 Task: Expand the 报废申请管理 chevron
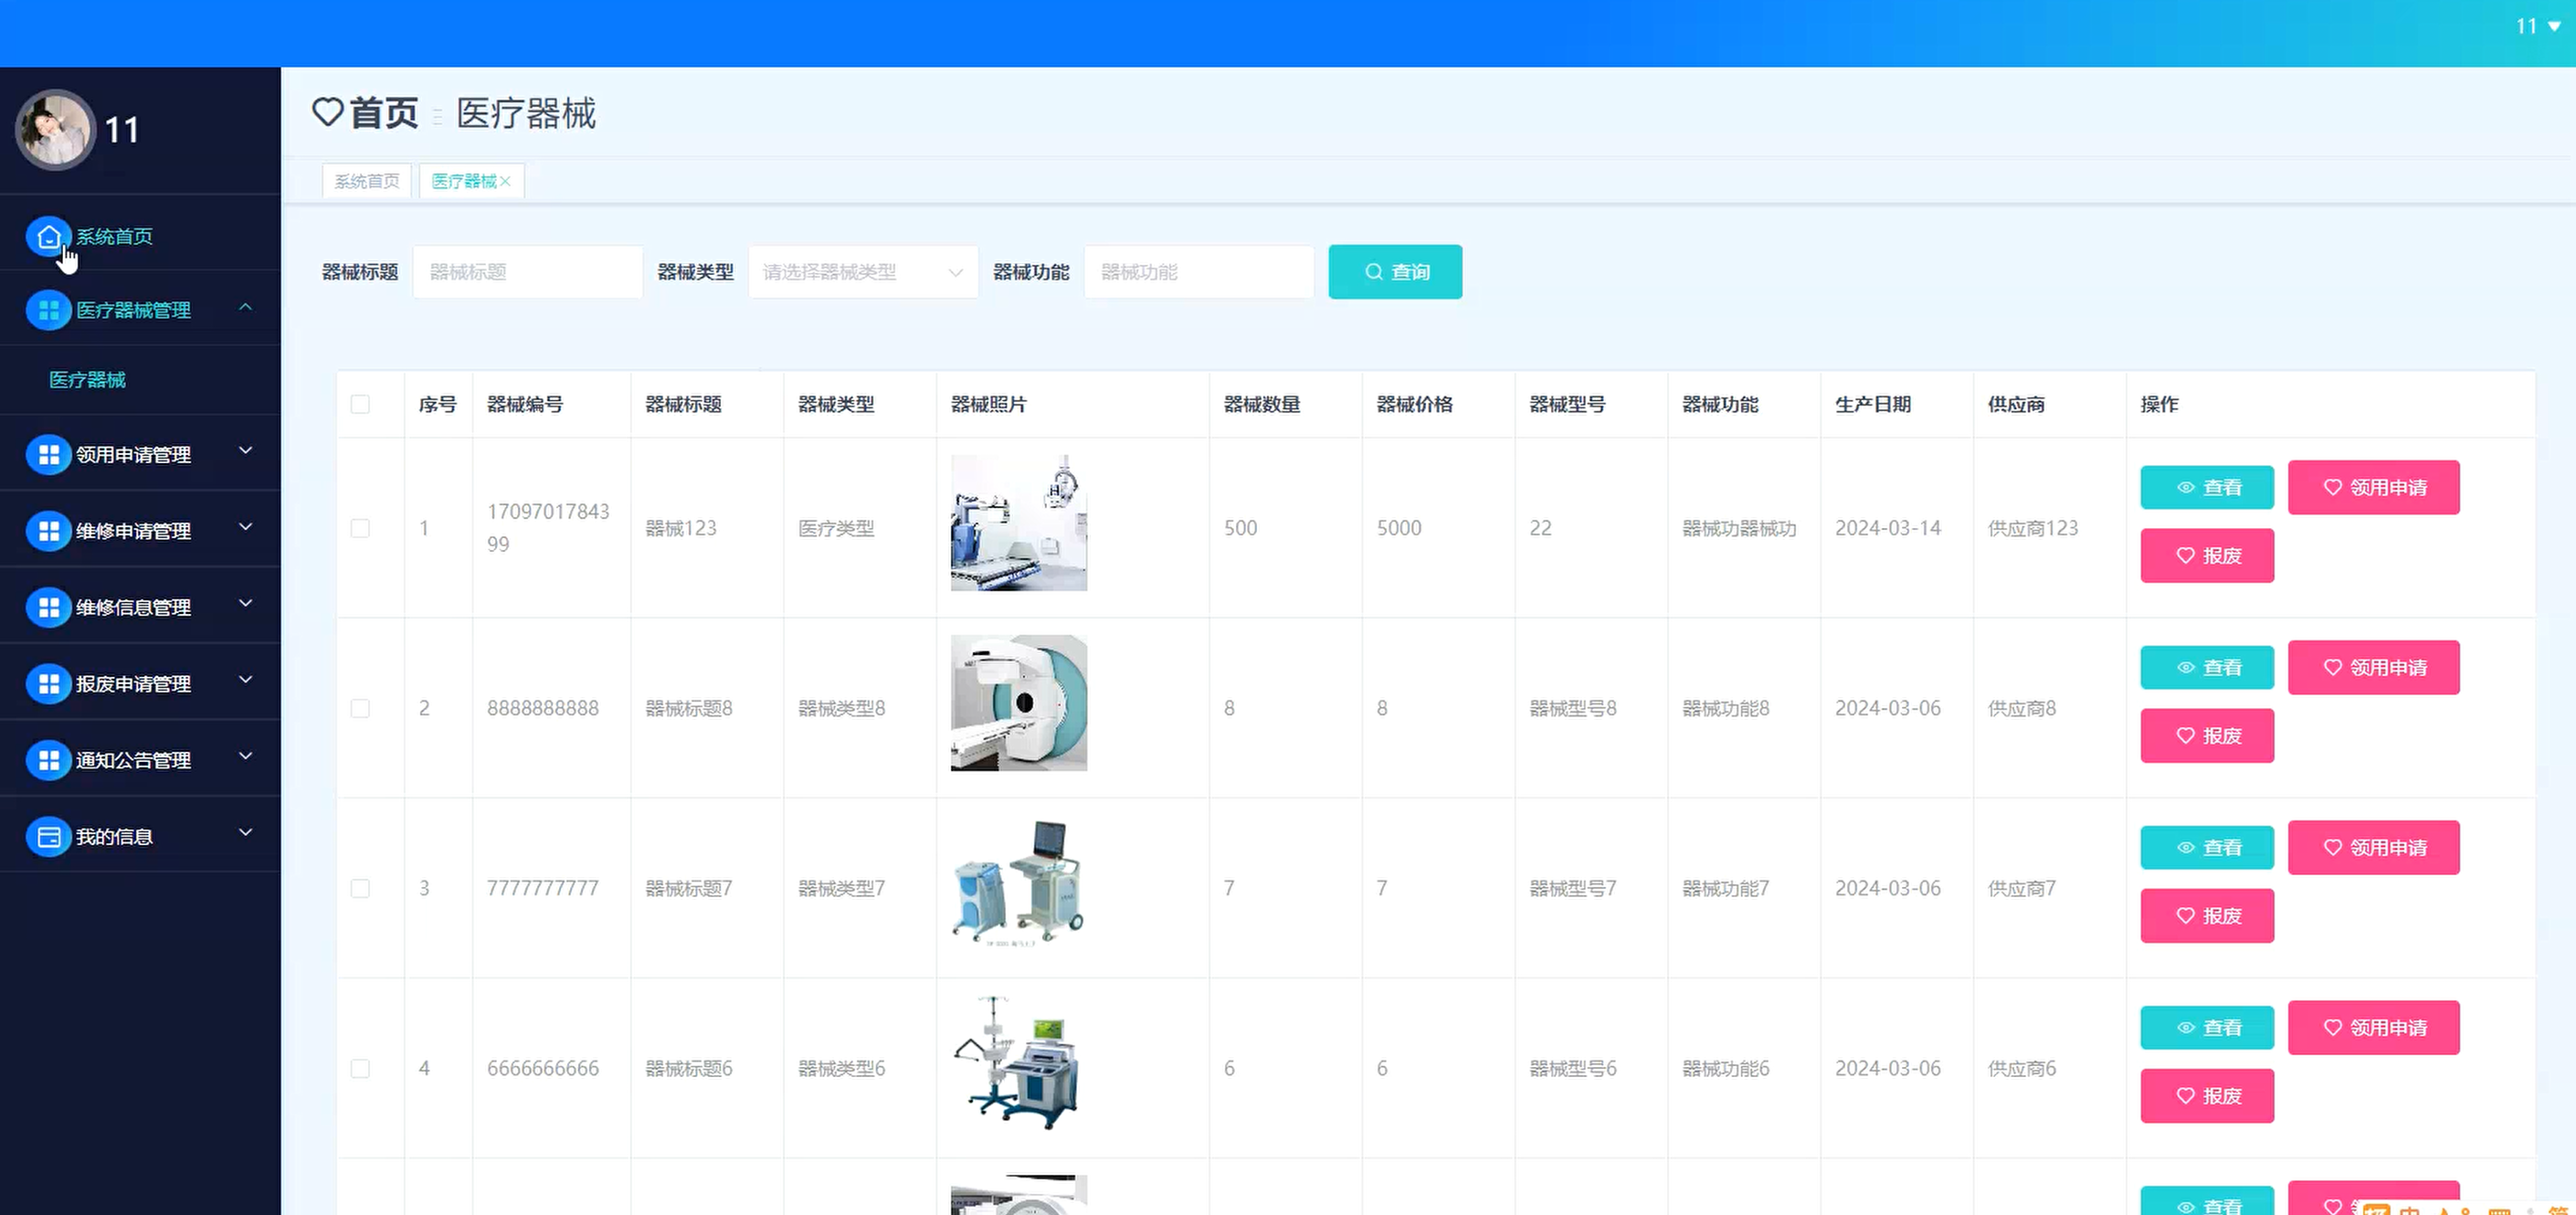pyautogui.click(x=245, y=680)
